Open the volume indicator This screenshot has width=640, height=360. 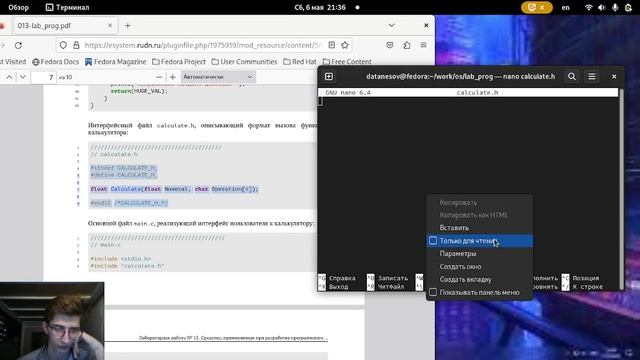[x=602, y=7]
